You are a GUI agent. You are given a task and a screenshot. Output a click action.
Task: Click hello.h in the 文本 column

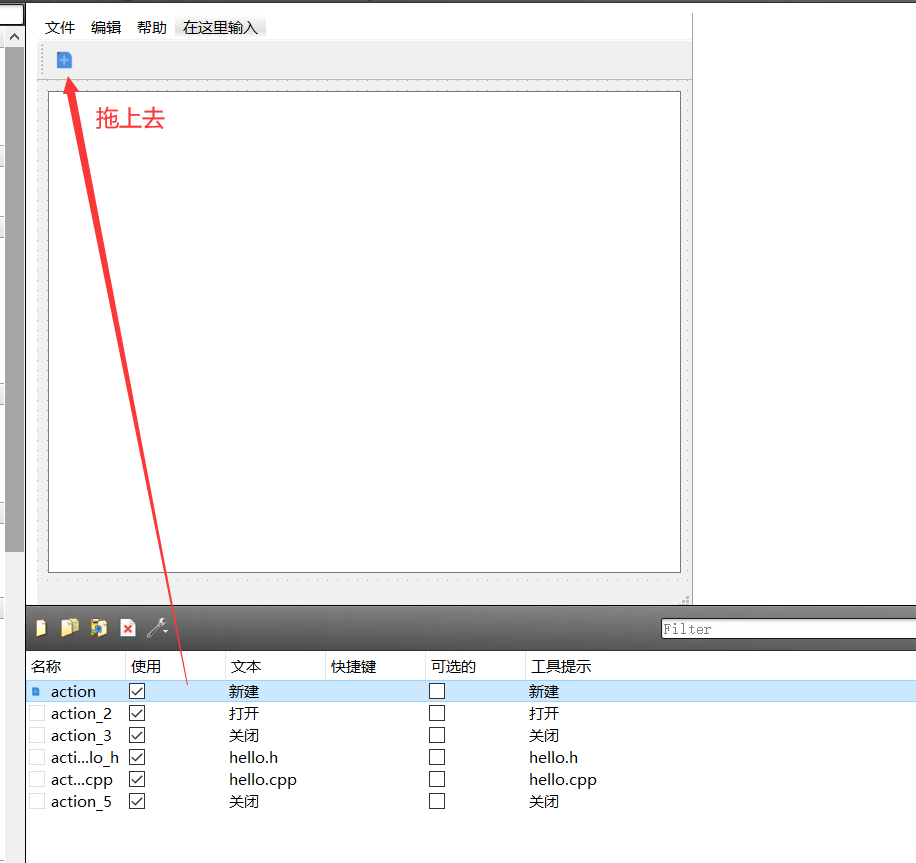254,758
